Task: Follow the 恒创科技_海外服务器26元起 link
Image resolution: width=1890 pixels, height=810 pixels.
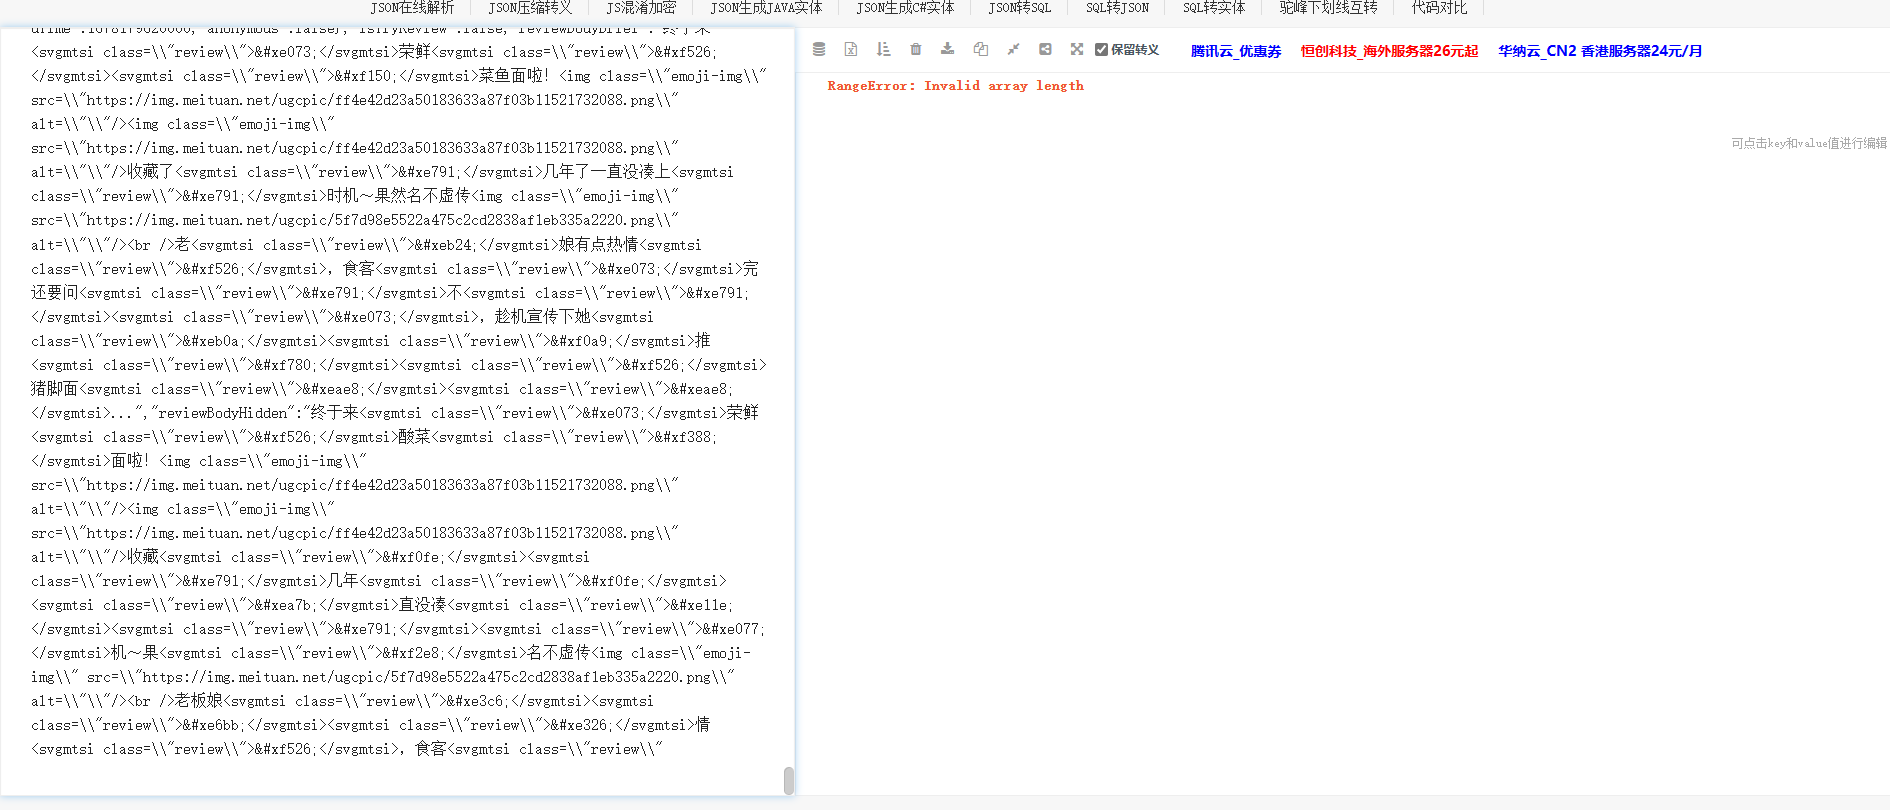Action: (1389, 51)
